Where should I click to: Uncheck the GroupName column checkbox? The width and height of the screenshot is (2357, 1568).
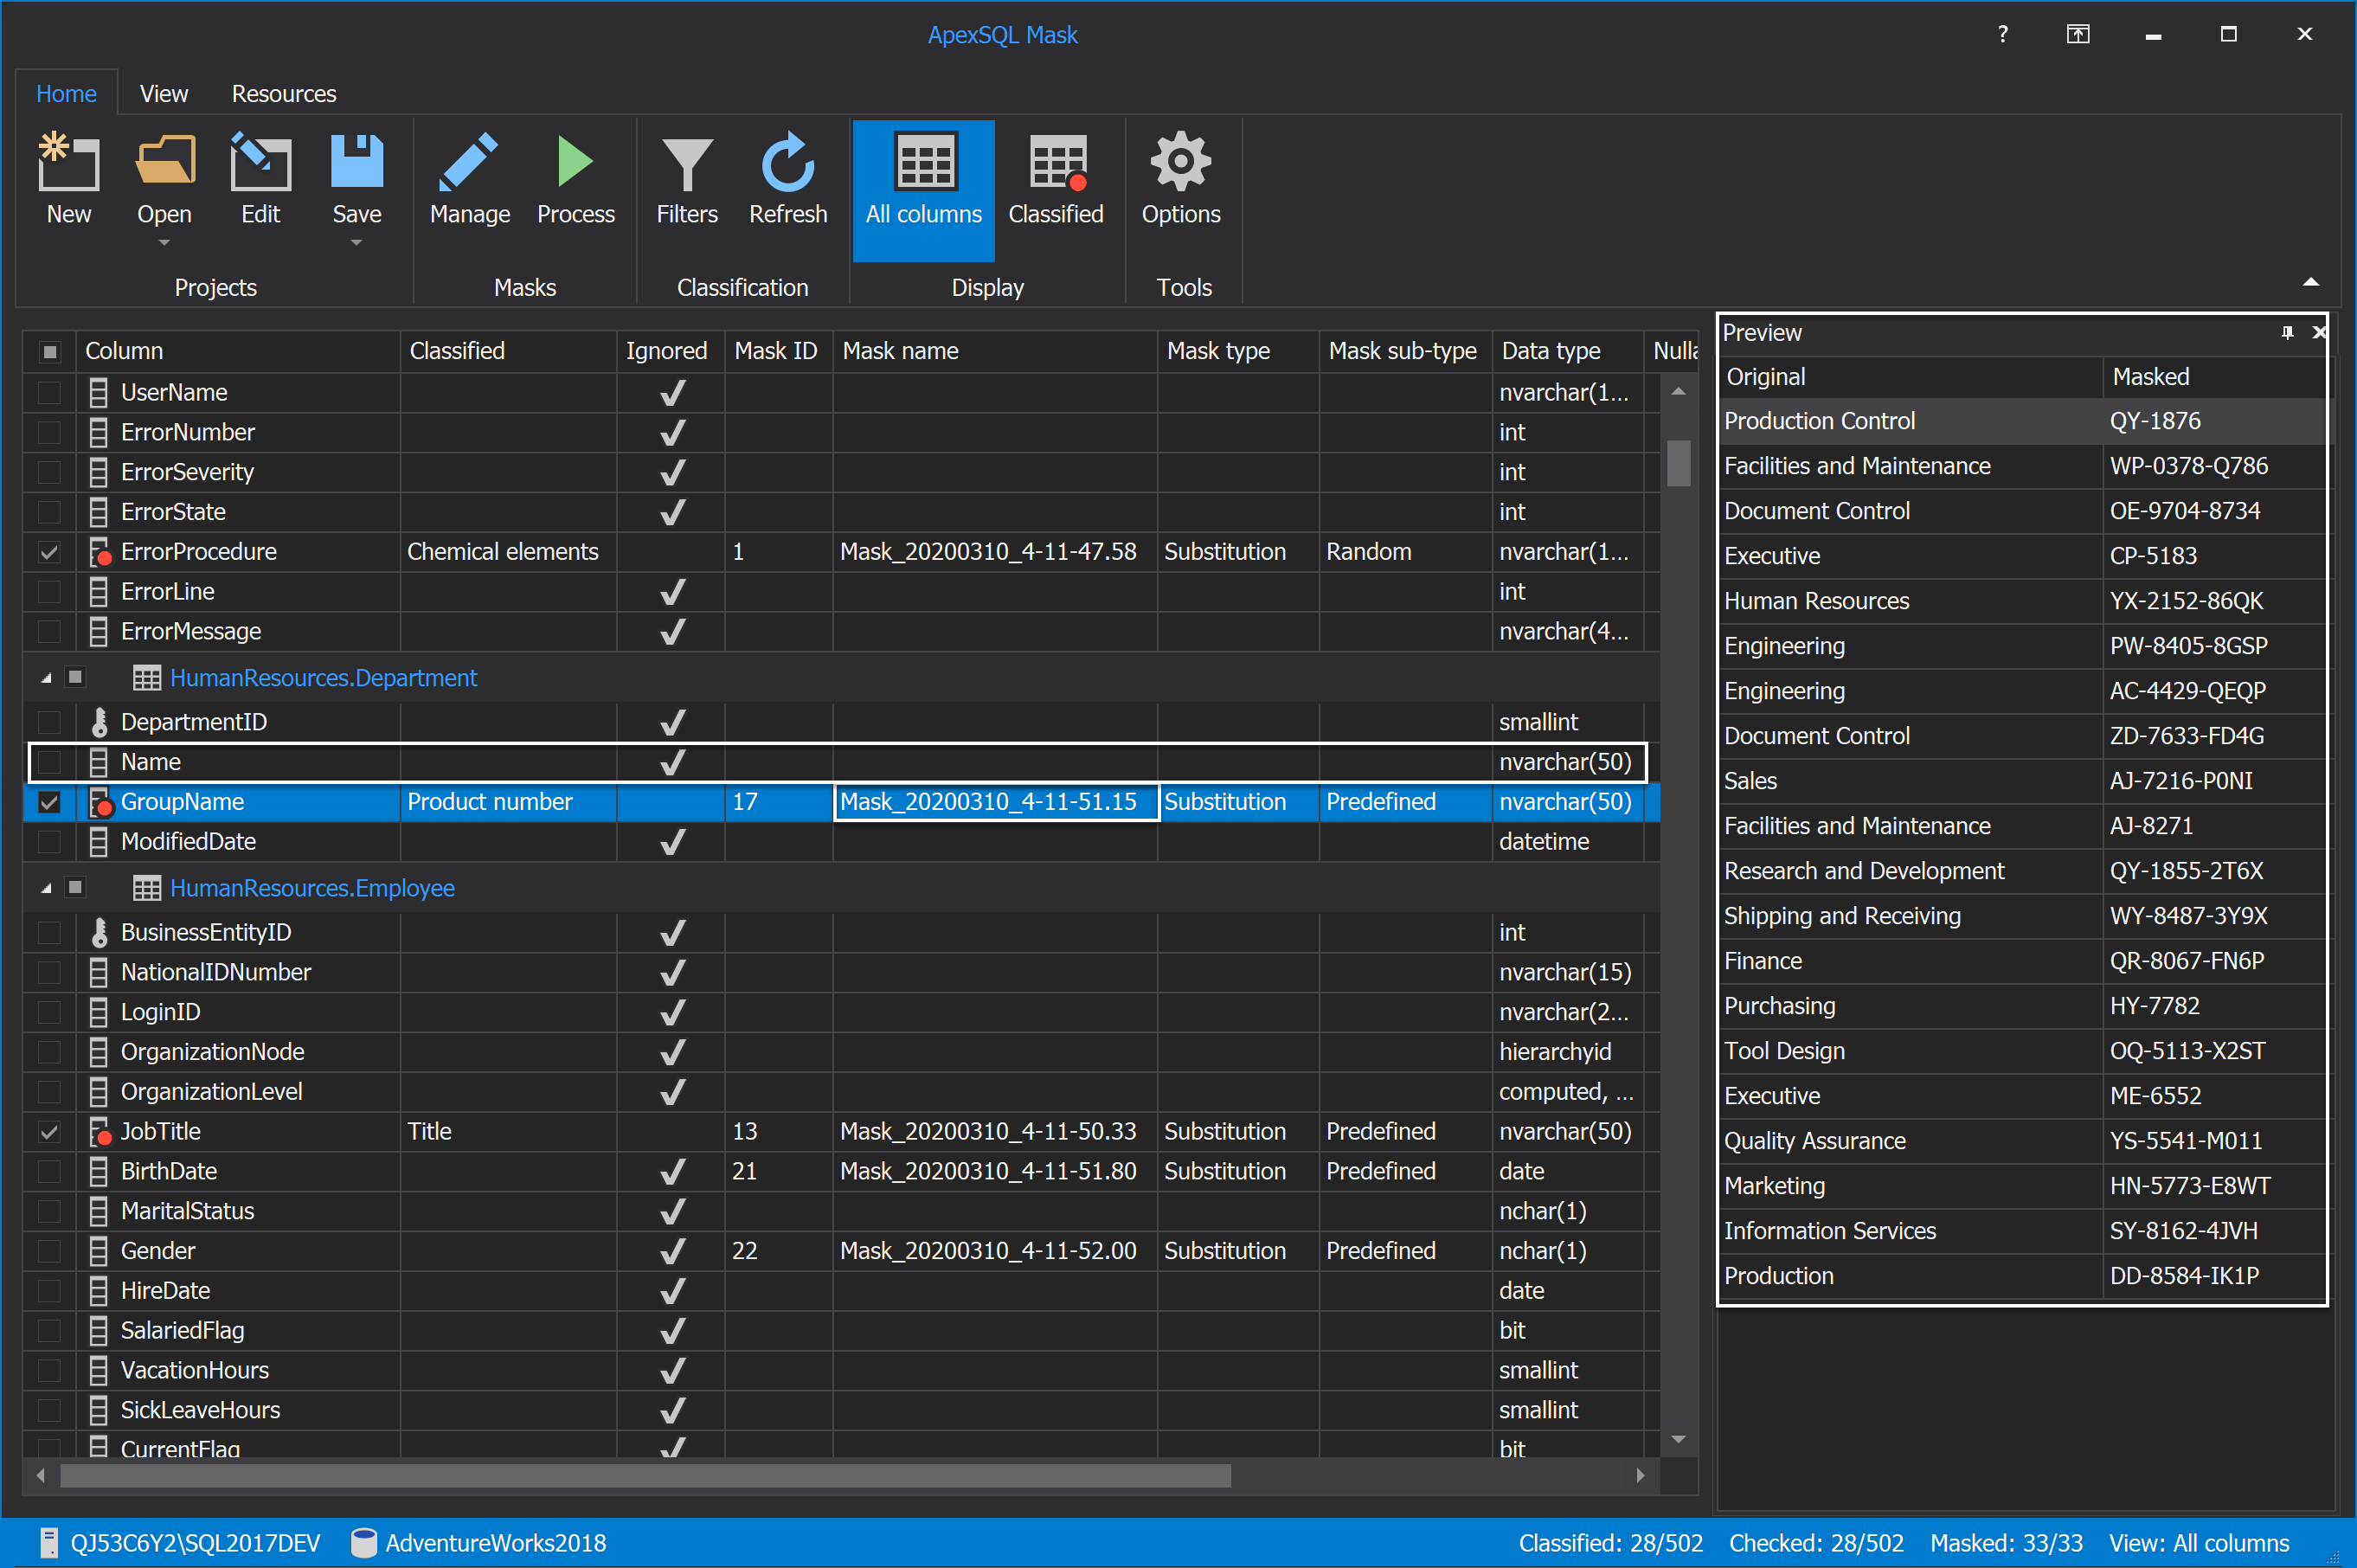[x=49, y=802]
